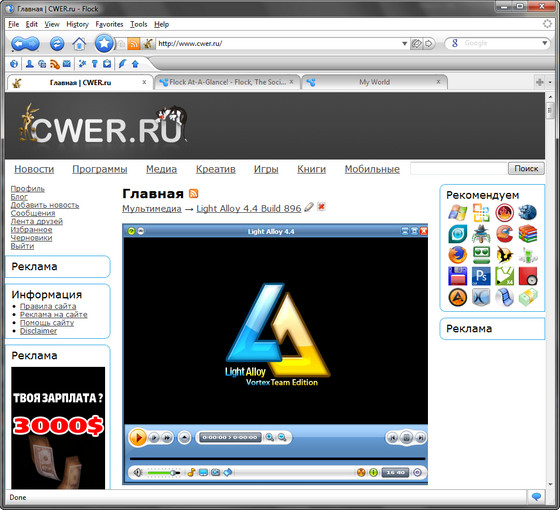Open the Photoshop Ps icon in Рекомендуем

[481, 276]
